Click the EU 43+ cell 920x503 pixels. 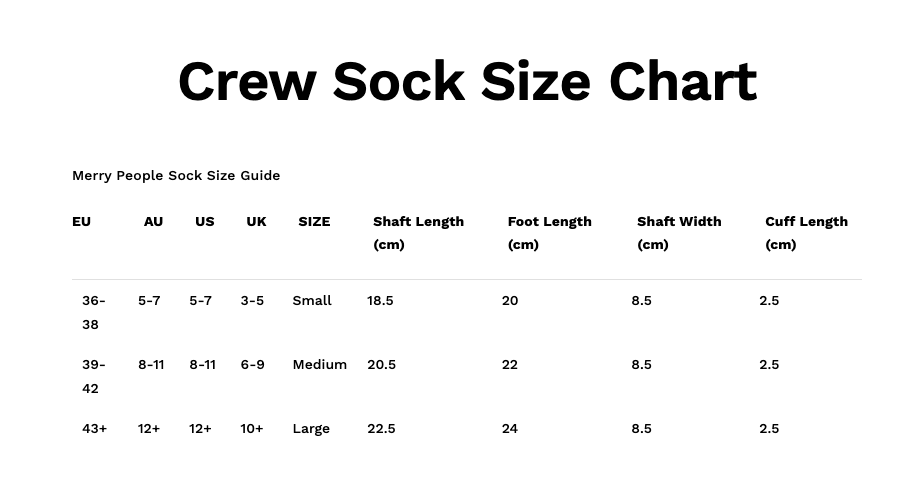[94, 429]
